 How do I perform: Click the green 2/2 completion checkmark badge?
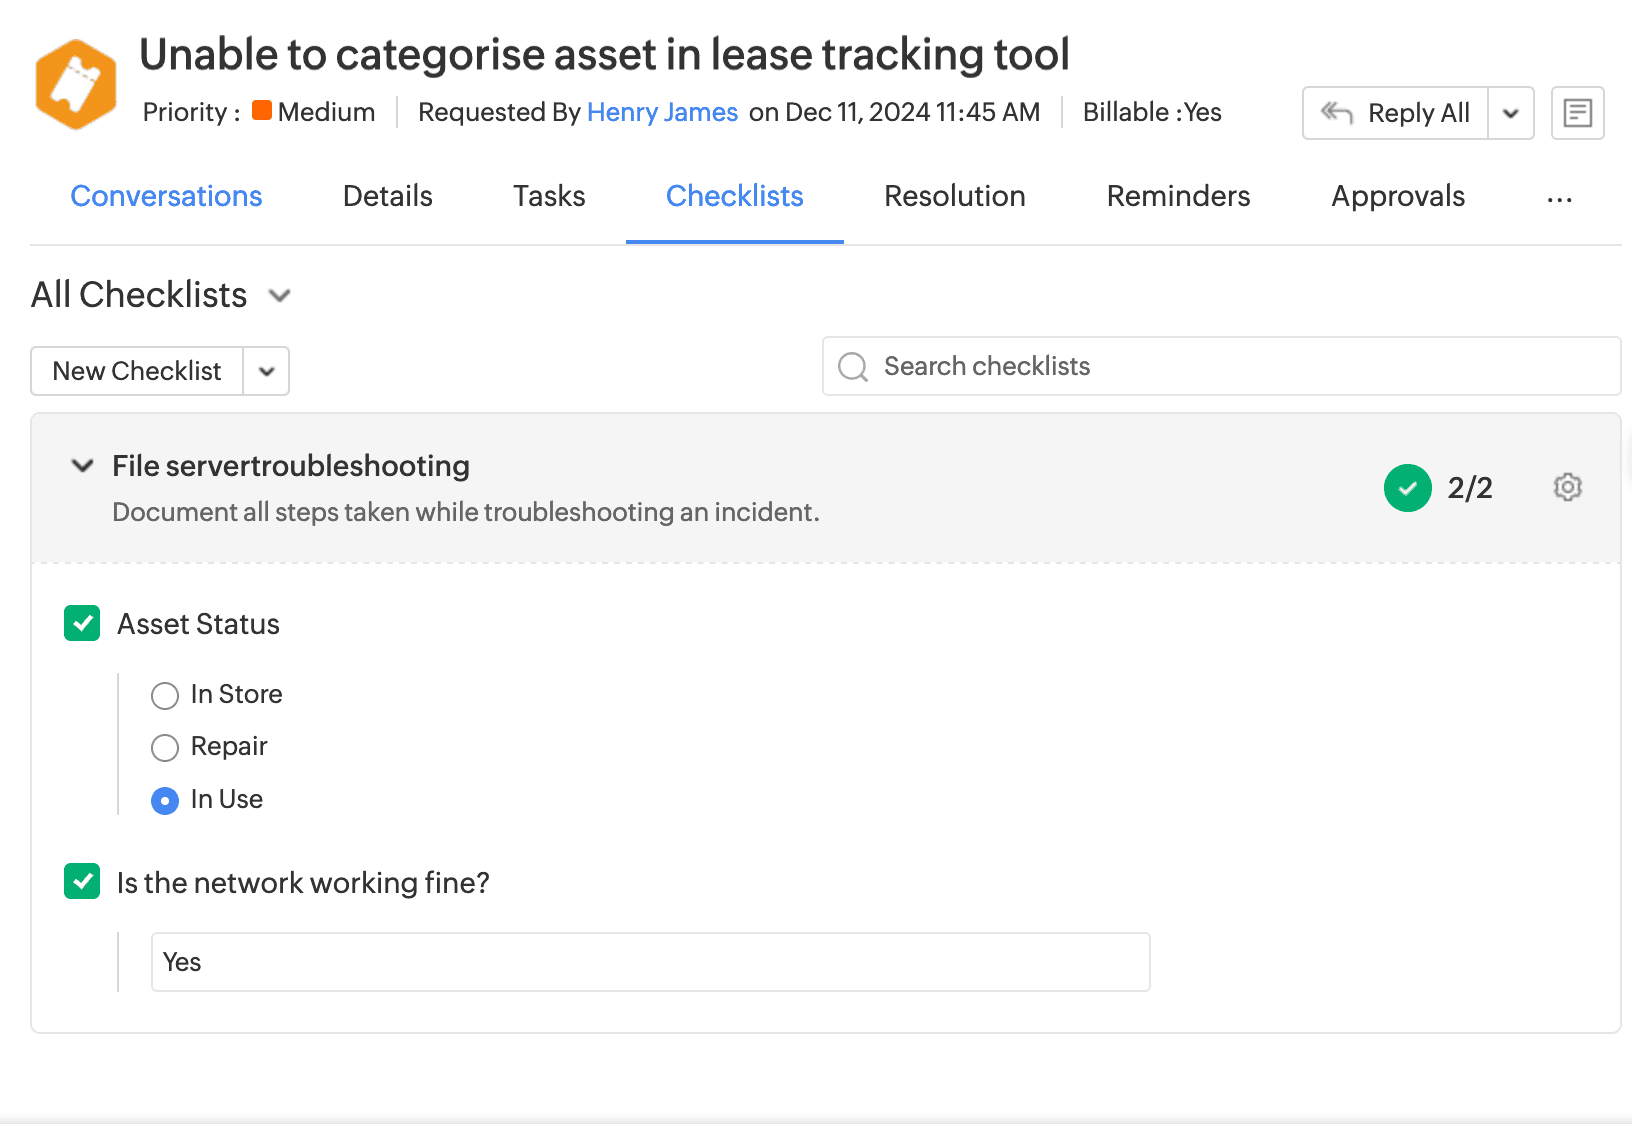pos(1407,488)
